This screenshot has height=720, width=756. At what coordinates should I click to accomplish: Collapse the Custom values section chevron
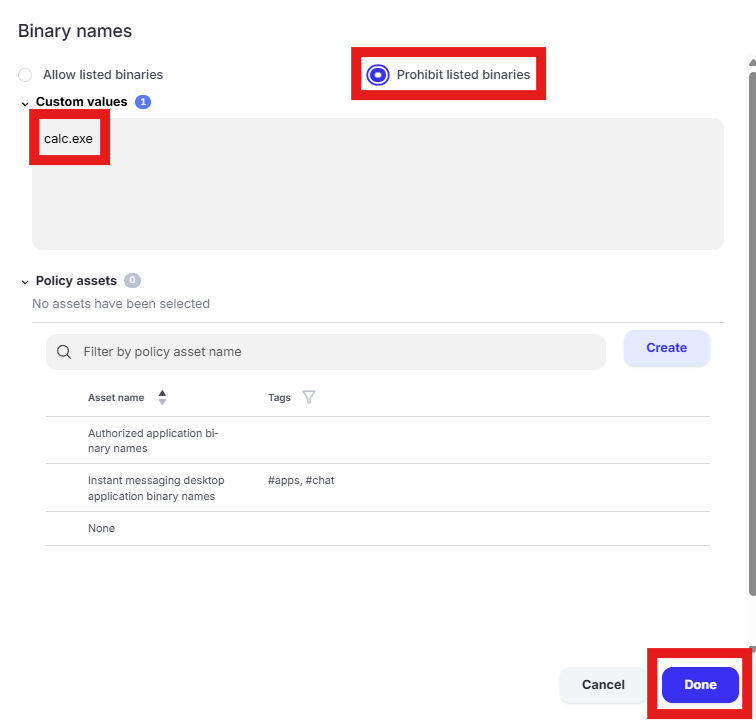pos(25,103)
